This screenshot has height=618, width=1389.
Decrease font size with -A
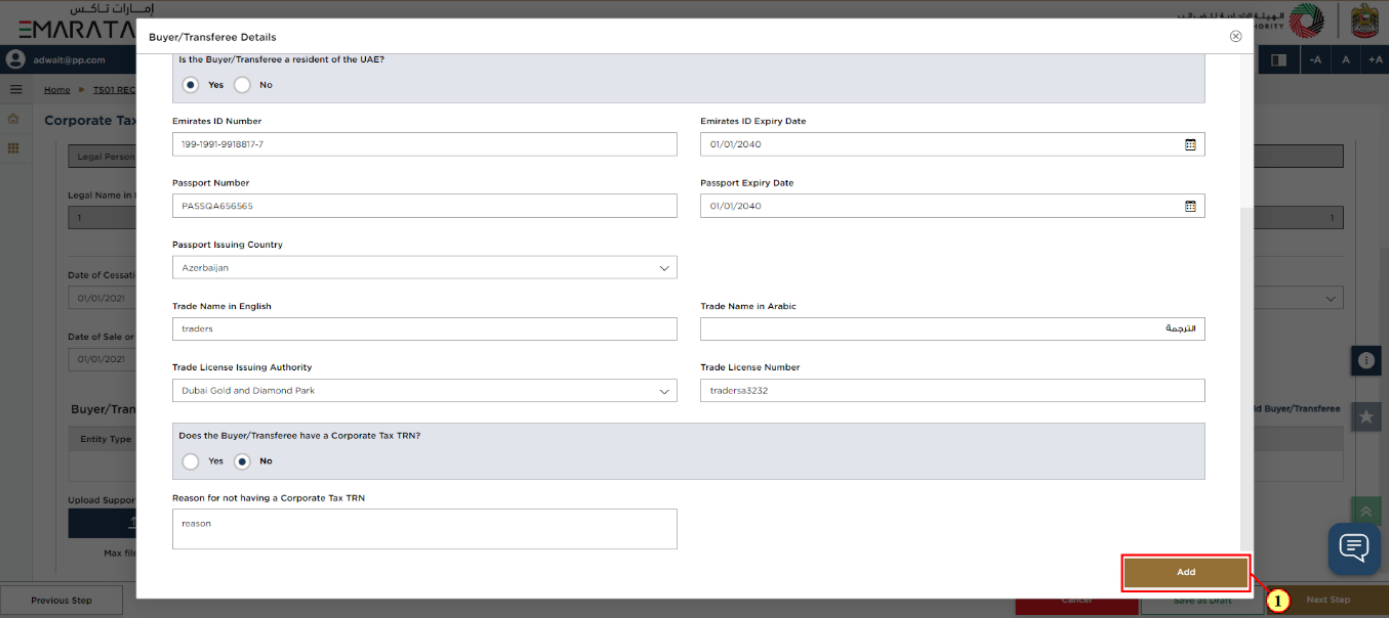tap(1315, 60)
